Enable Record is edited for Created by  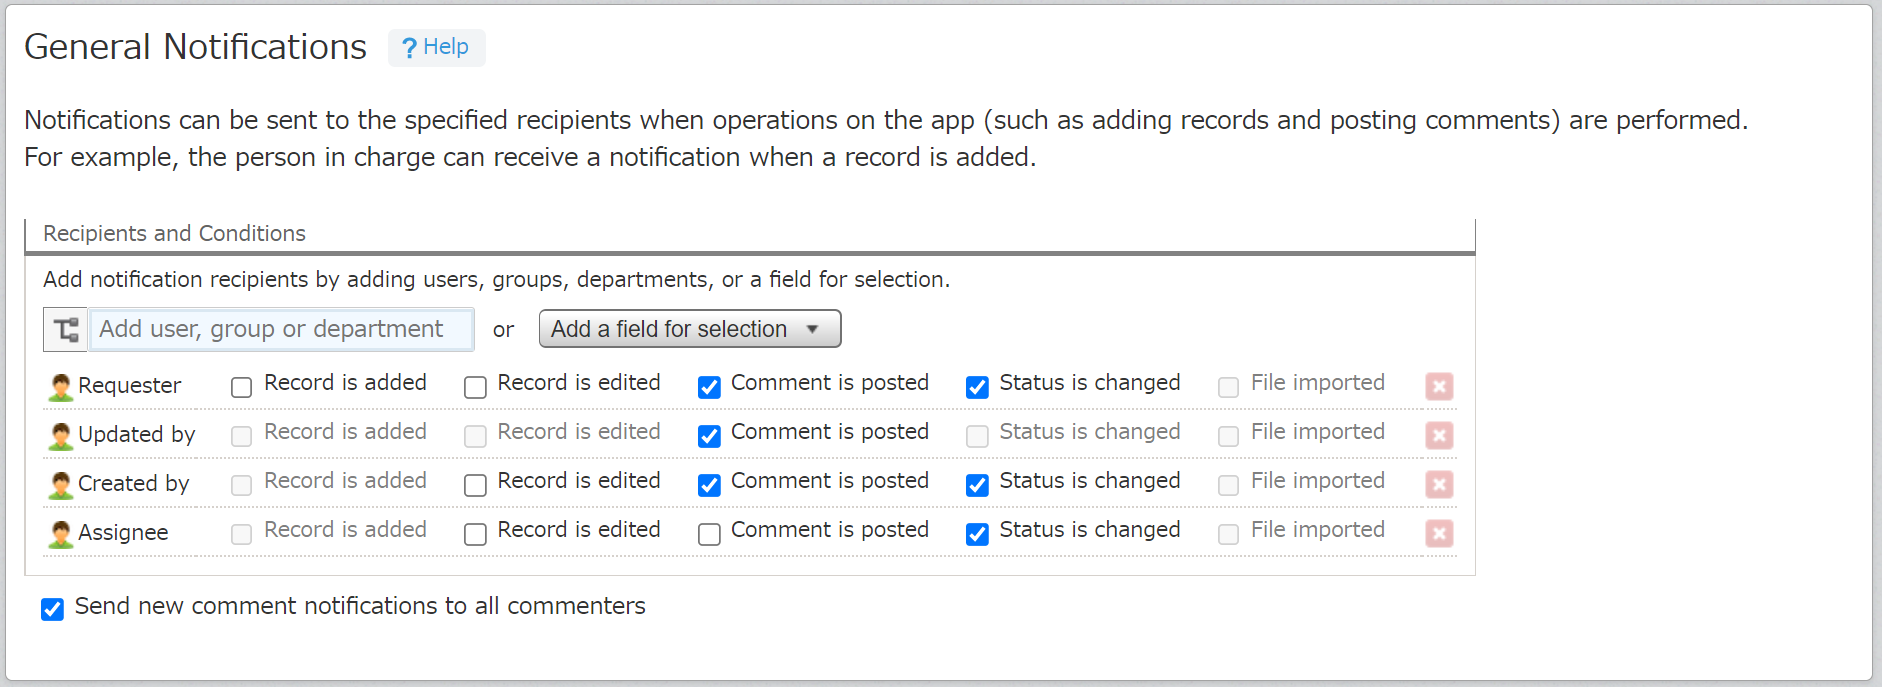475,485
